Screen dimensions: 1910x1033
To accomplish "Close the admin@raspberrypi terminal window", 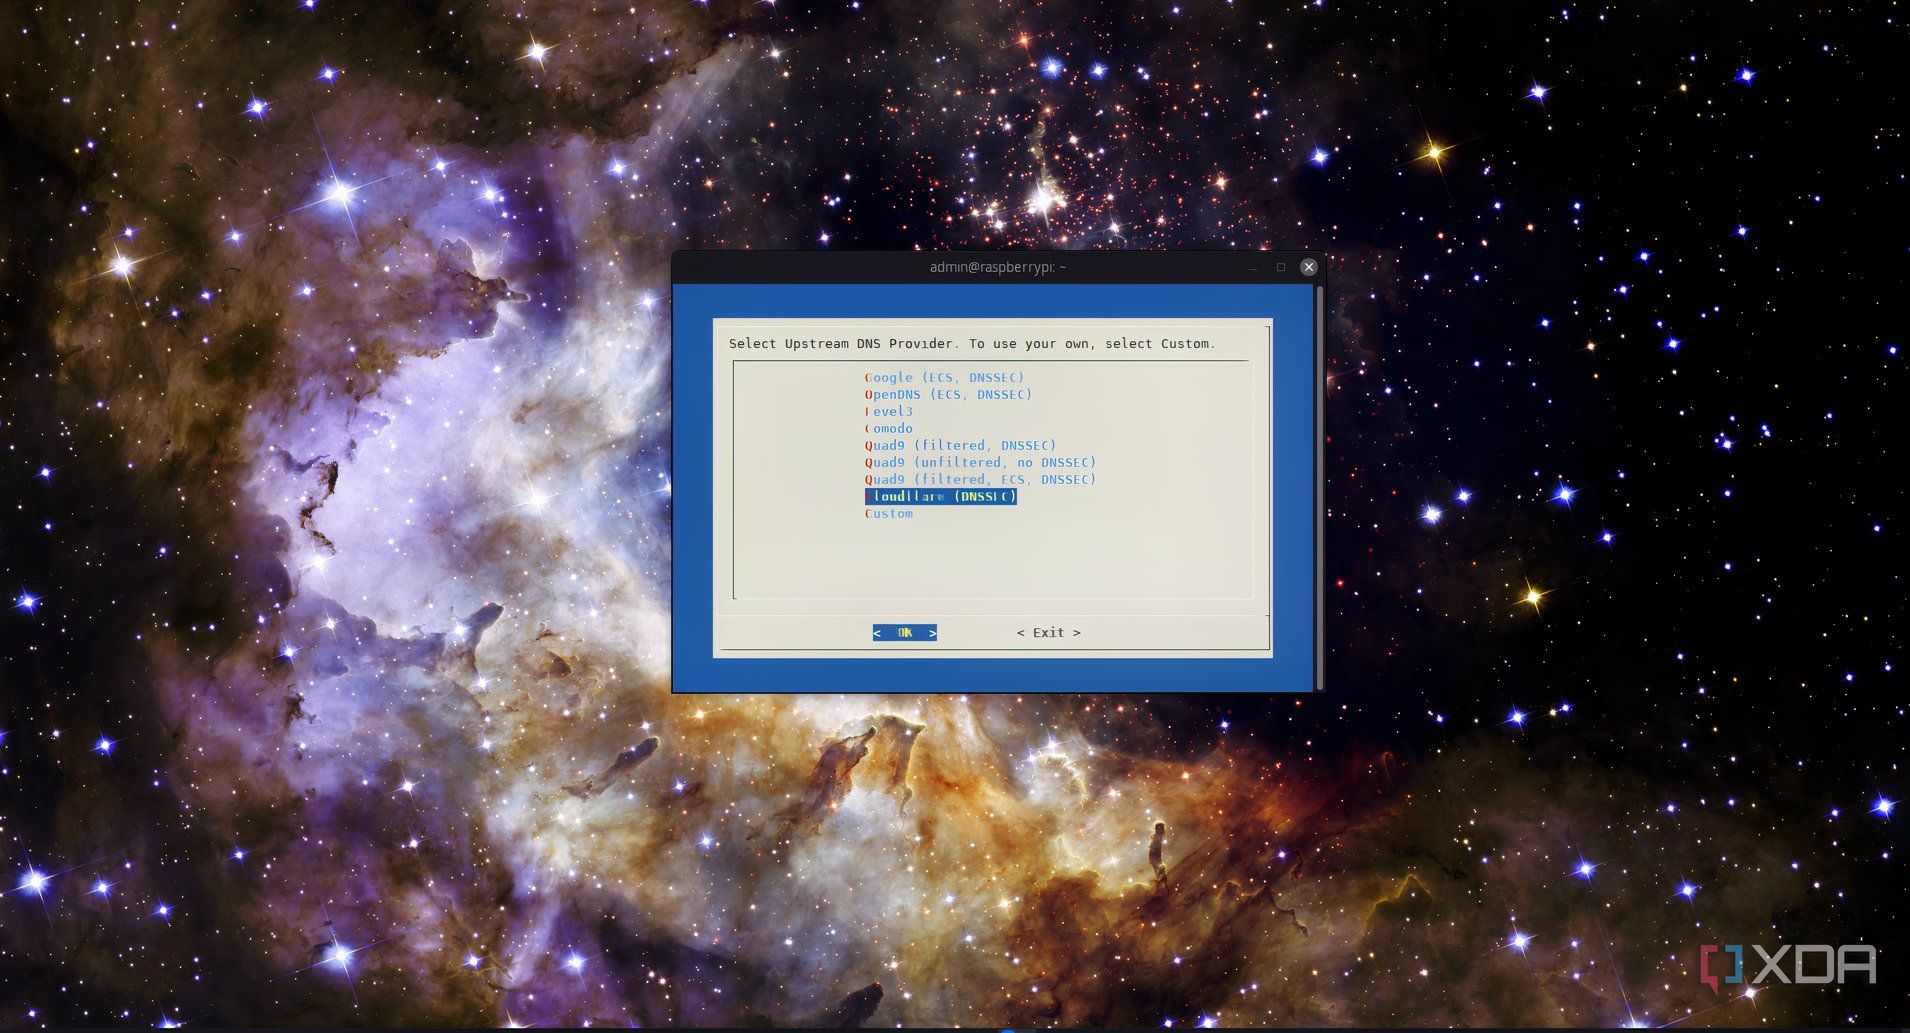I will click(x=1308, y=267).
